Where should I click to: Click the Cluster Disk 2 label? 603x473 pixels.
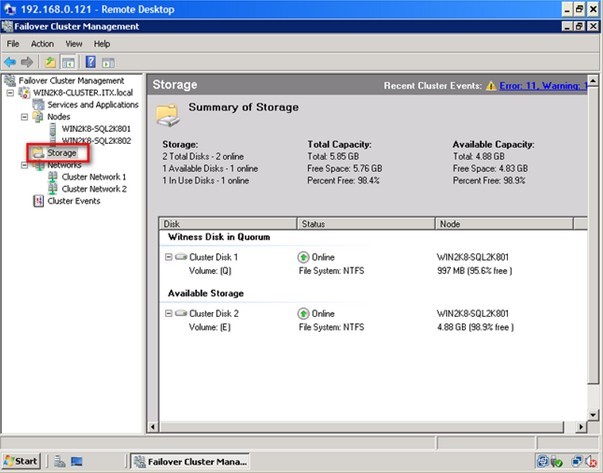[214, 314]
